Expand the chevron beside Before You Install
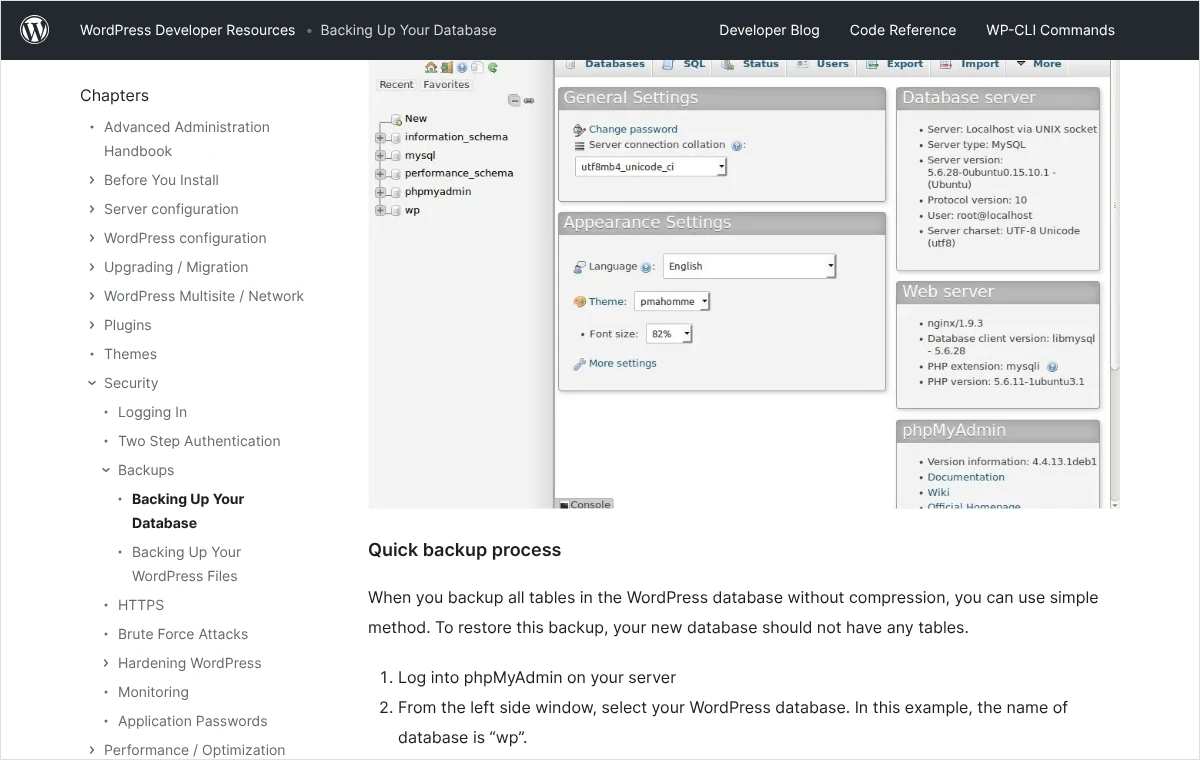The height and width of the screenshot is (760, 1200). [92, 180]
